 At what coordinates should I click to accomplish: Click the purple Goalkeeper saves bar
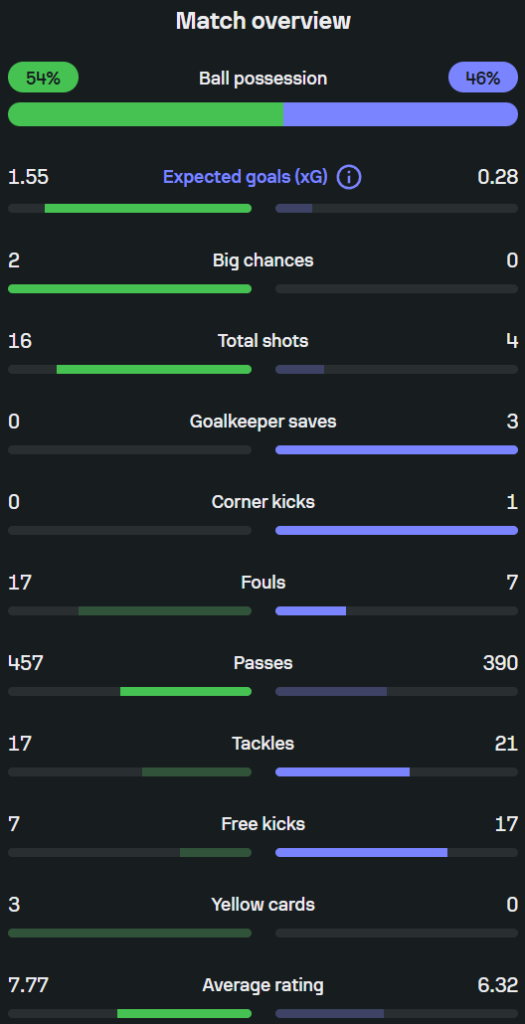pyautogui.click(x=396, y=450)
